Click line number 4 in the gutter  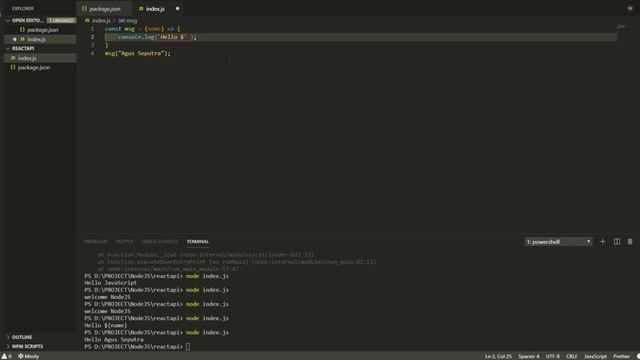click(x=92, y=53)
